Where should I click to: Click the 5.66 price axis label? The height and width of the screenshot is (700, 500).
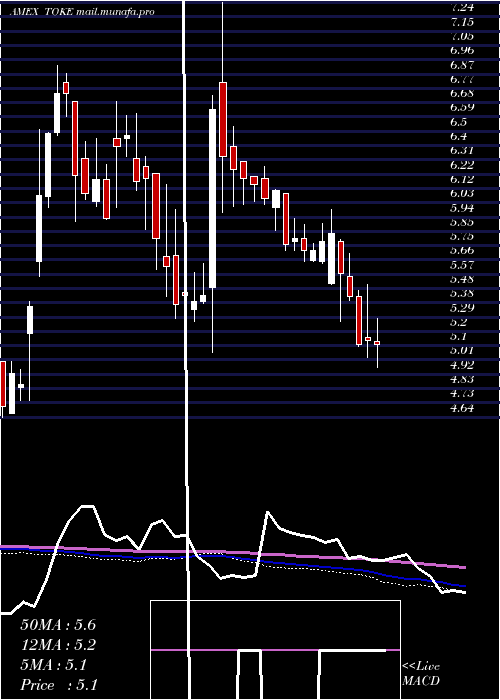[462, 250]
